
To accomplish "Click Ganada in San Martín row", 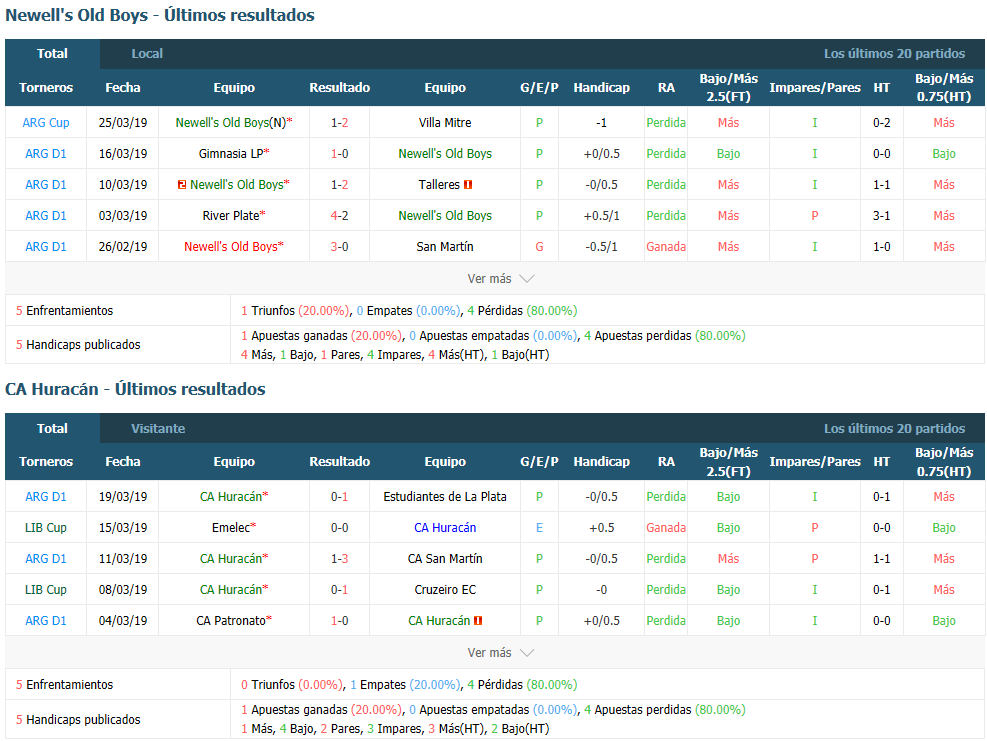I will click(x=666, y=247).
